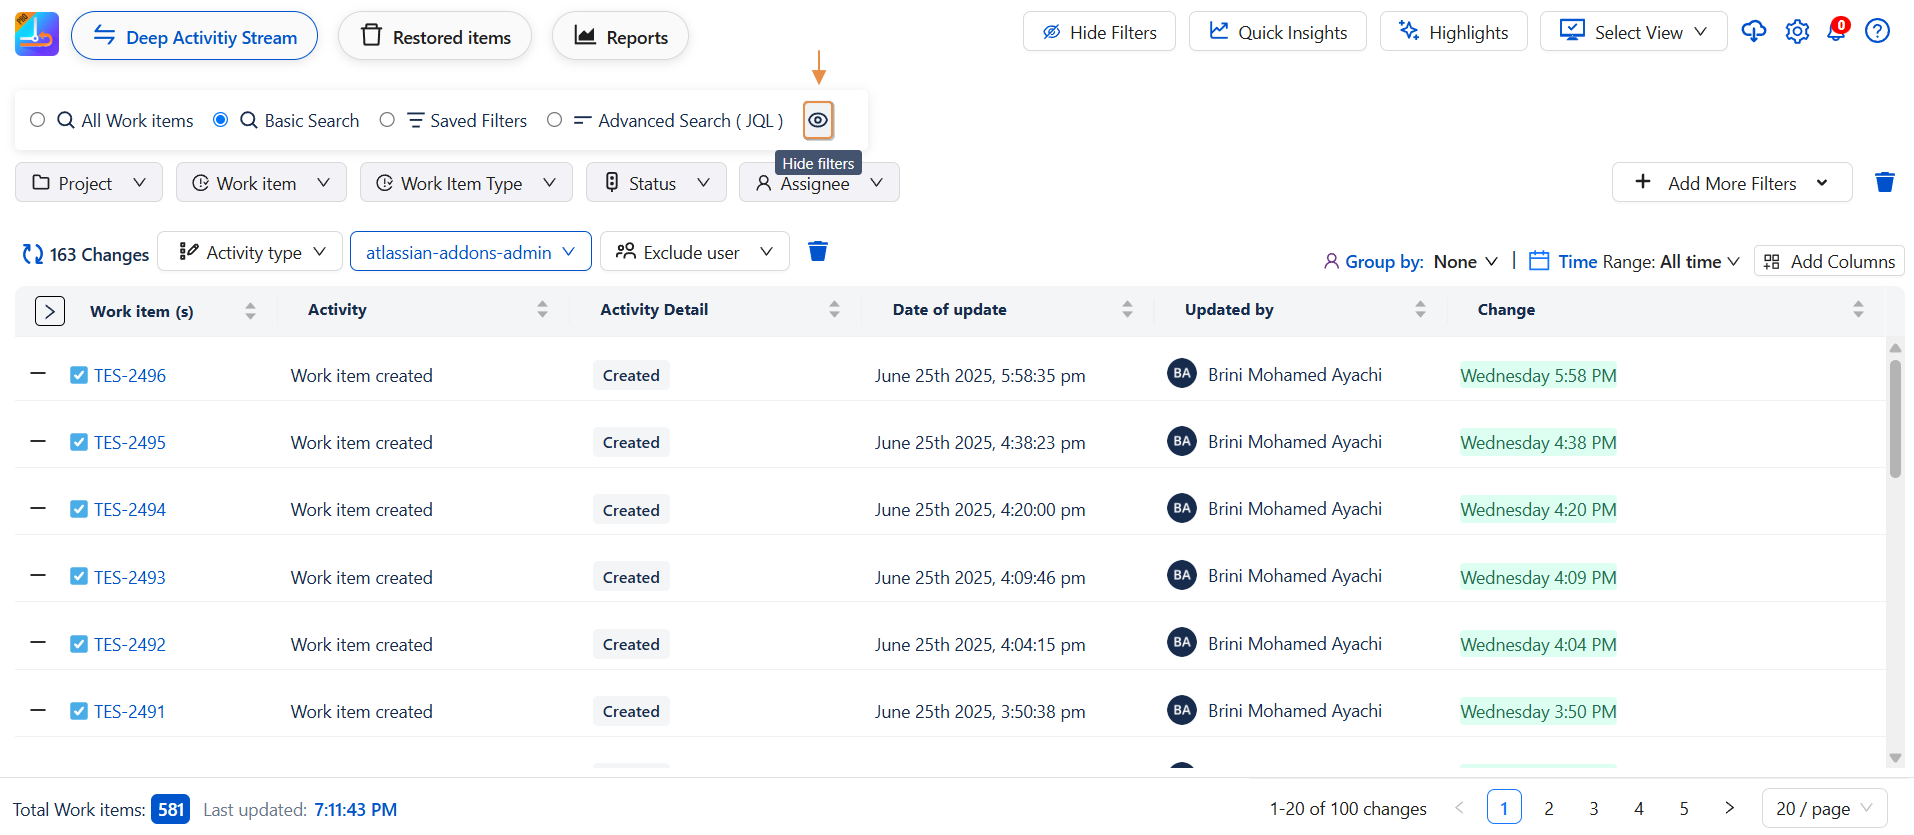This screenshot has height=835, width=1914.
Task: Open the Reports tab
Action: (x=620, y=37)
